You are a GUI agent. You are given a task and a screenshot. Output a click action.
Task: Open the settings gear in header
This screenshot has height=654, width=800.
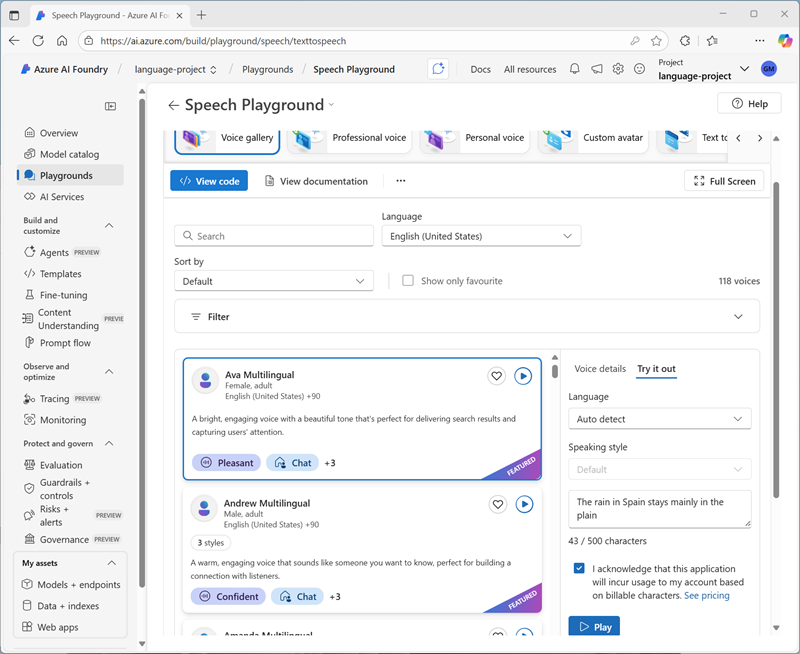click(x=618, y=69)
